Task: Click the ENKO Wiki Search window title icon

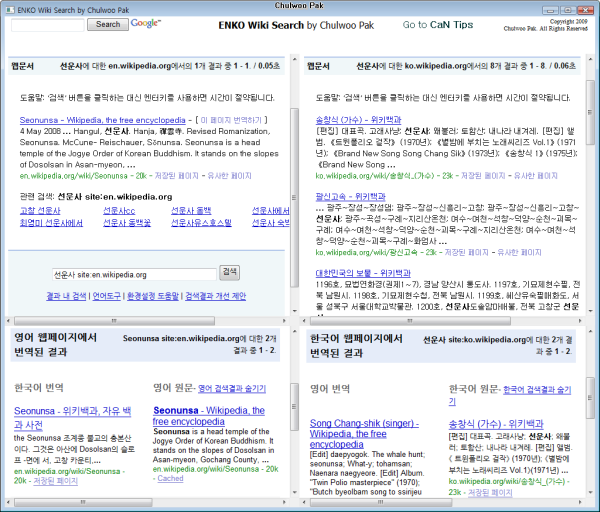Action: pyautogui.click(x=10, y=10)
